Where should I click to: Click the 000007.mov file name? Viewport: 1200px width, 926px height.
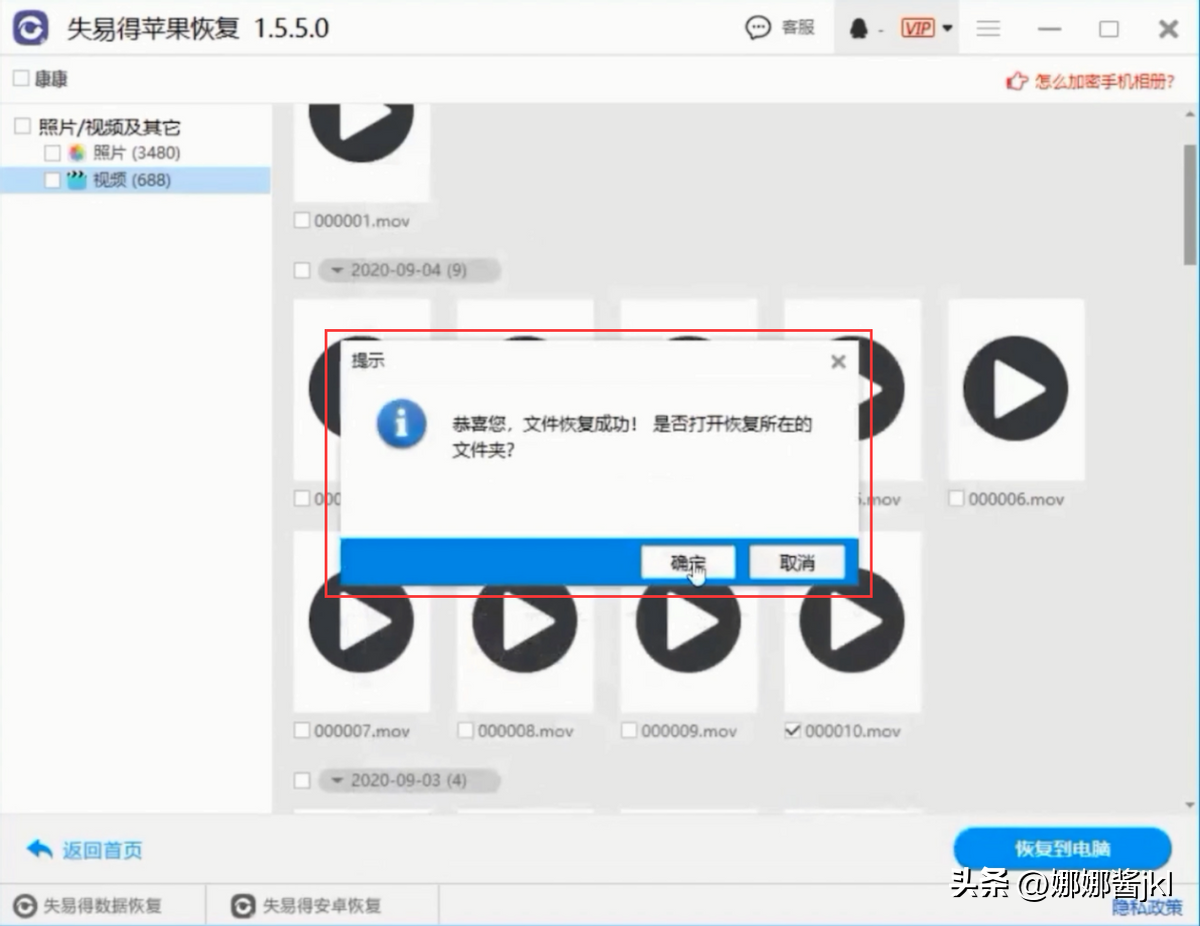[362, 731]
